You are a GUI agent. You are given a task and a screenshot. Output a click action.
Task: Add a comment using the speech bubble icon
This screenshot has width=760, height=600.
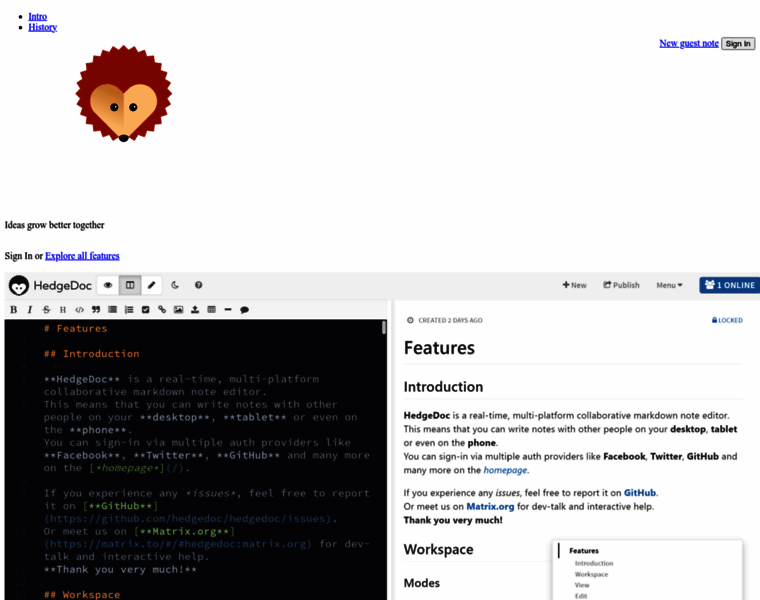click(244, 310)
